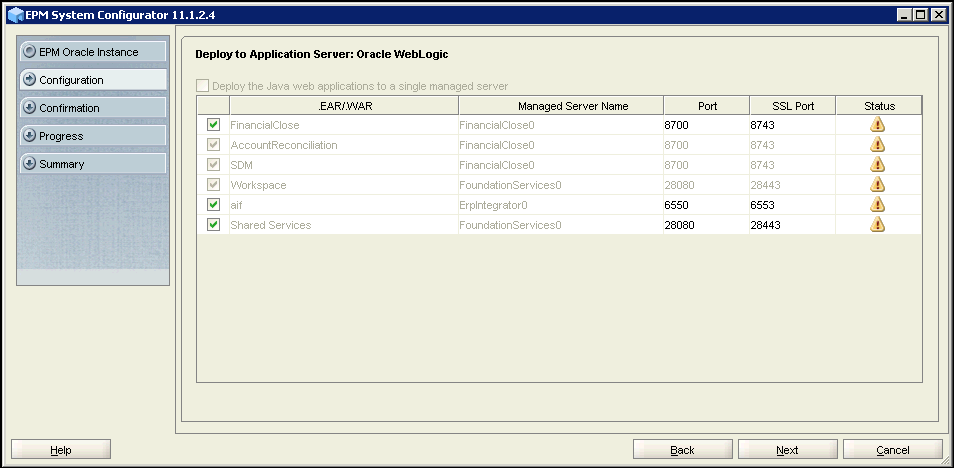This screenshot has height=468, width=954.
Task: Cancel the configurator wizard
Action: pyautogui.click(x=892, y=450)
